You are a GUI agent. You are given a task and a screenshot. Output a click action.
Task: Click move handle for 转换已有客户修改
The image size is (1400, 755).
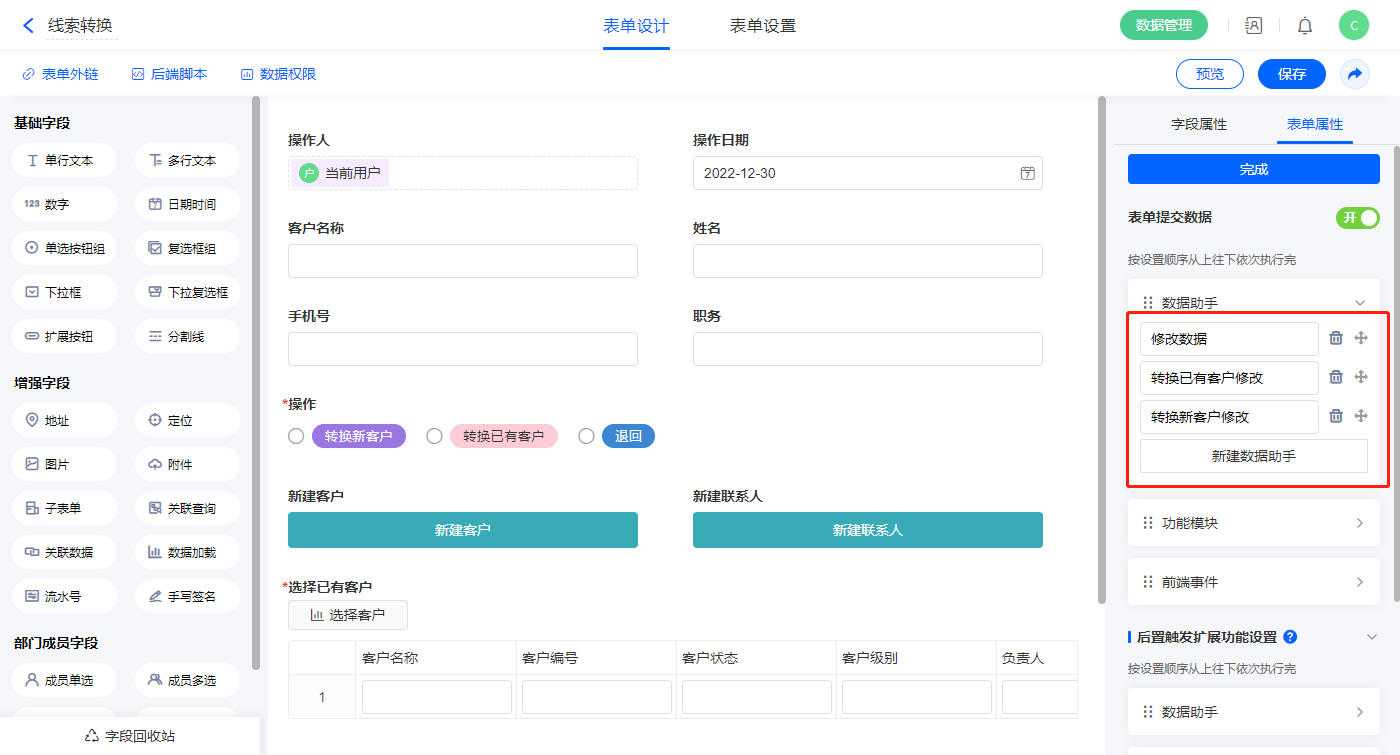[x=1361, y=377]
